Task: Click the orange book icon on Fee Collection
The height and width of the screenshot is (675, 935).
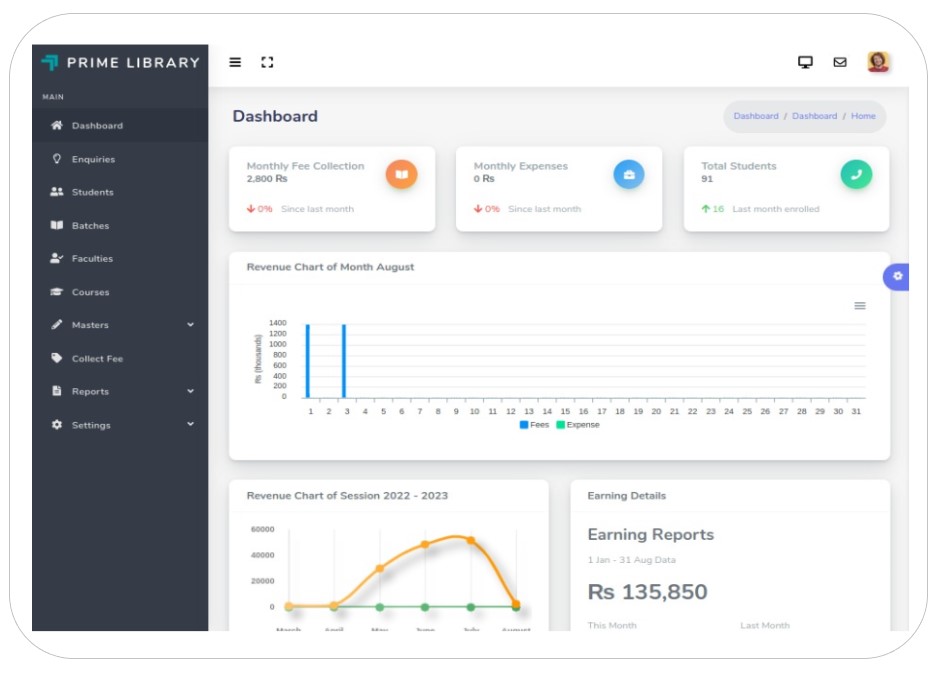Action: pos(401,175)
